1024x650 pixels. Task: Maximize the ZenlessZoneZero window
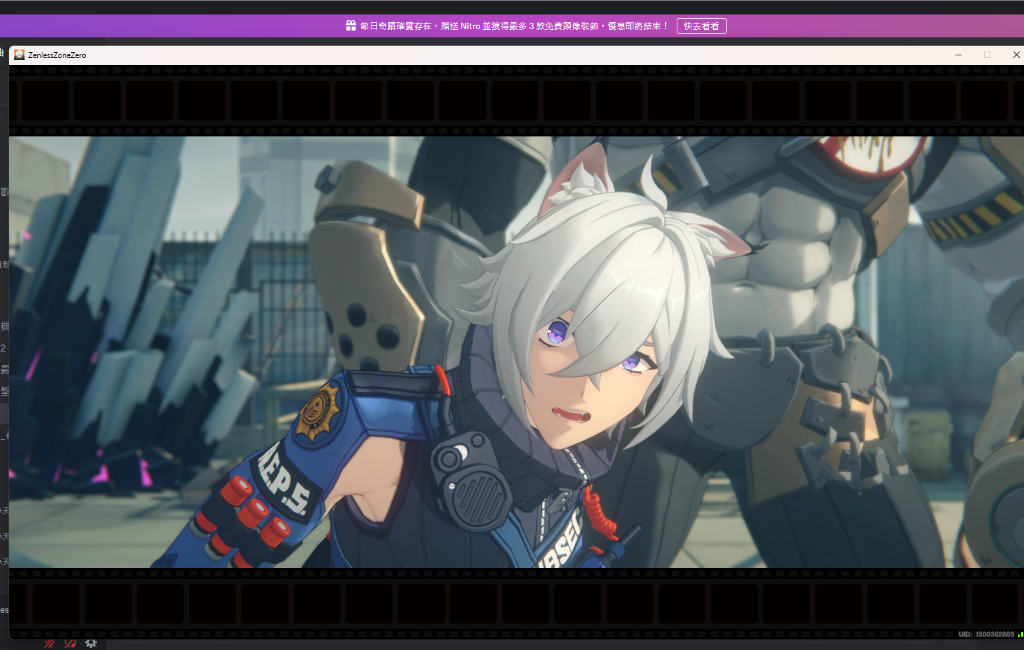tap(987, 55)
